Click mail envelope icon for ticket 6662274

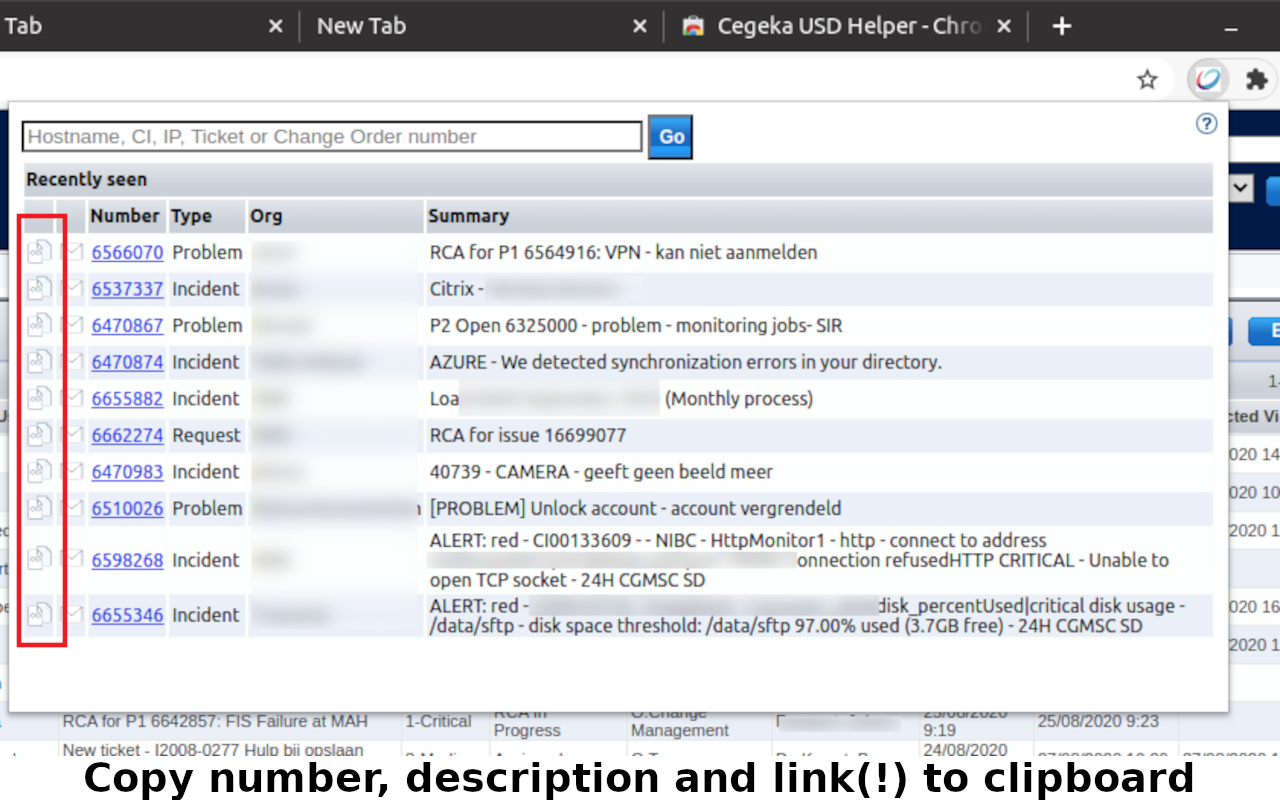click(72, 435)
